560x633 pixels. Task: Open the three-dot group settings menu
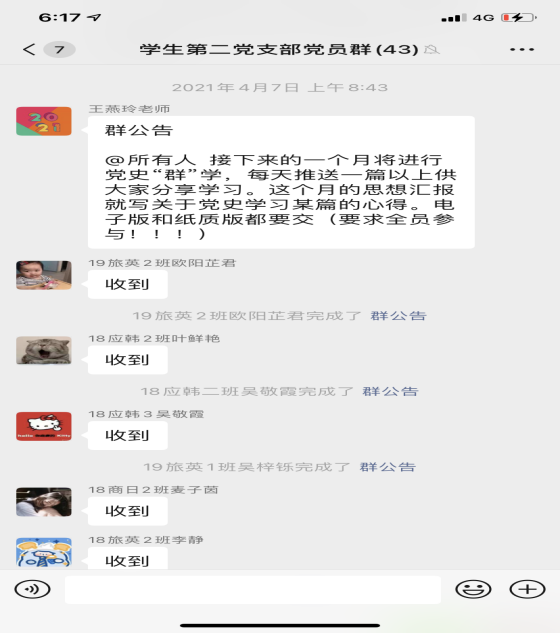point(522,49)
